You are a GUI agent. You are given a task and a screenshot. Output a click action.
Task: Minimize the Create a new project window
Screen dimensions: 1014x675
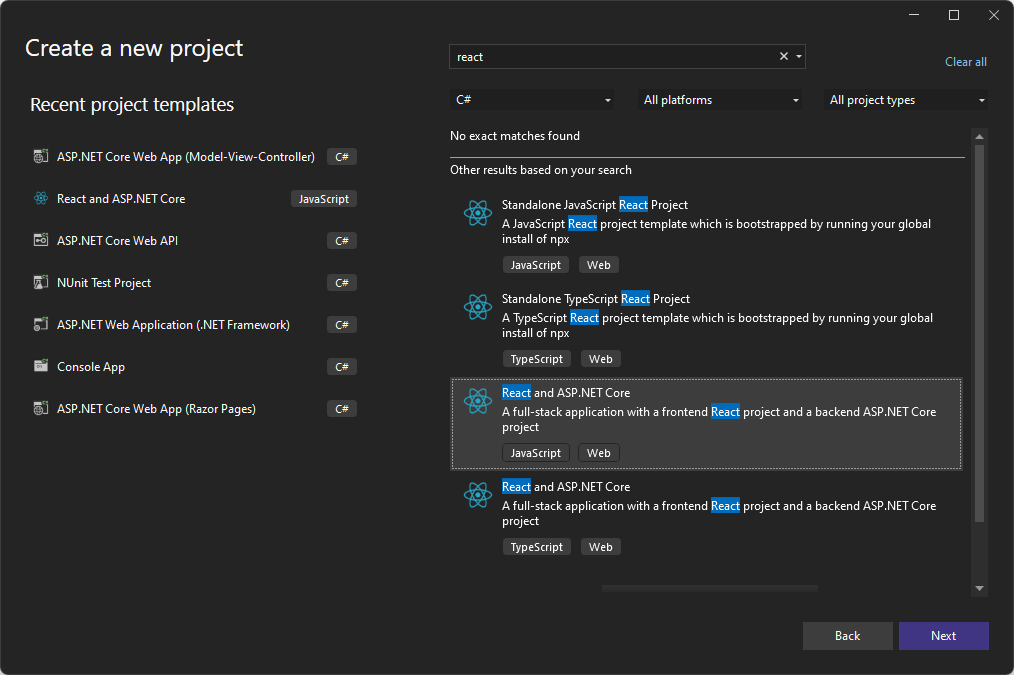pos(914,15)
